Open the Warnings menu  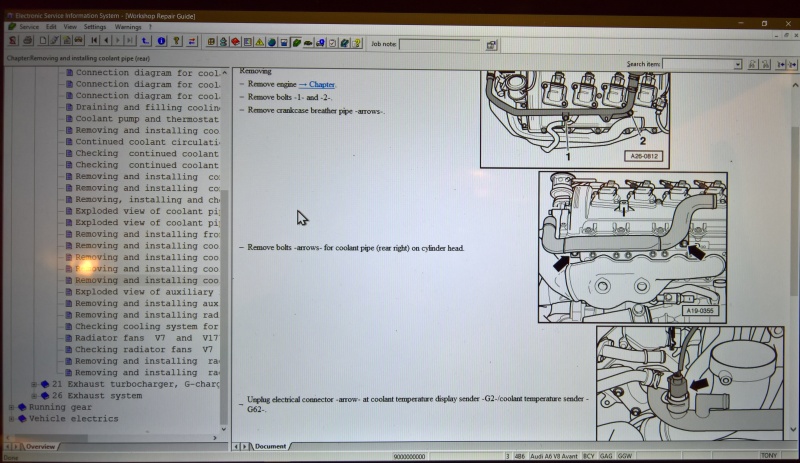click(x=128, y=27)
